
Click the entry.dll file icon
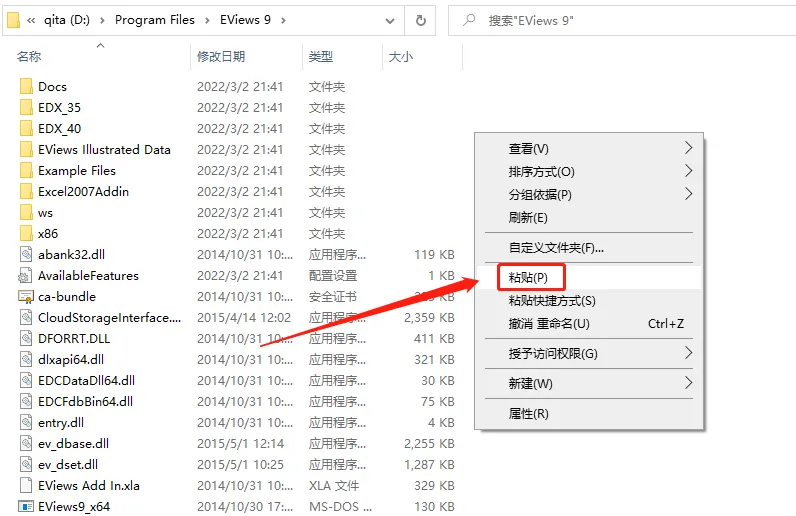click(x=26, y=422)
